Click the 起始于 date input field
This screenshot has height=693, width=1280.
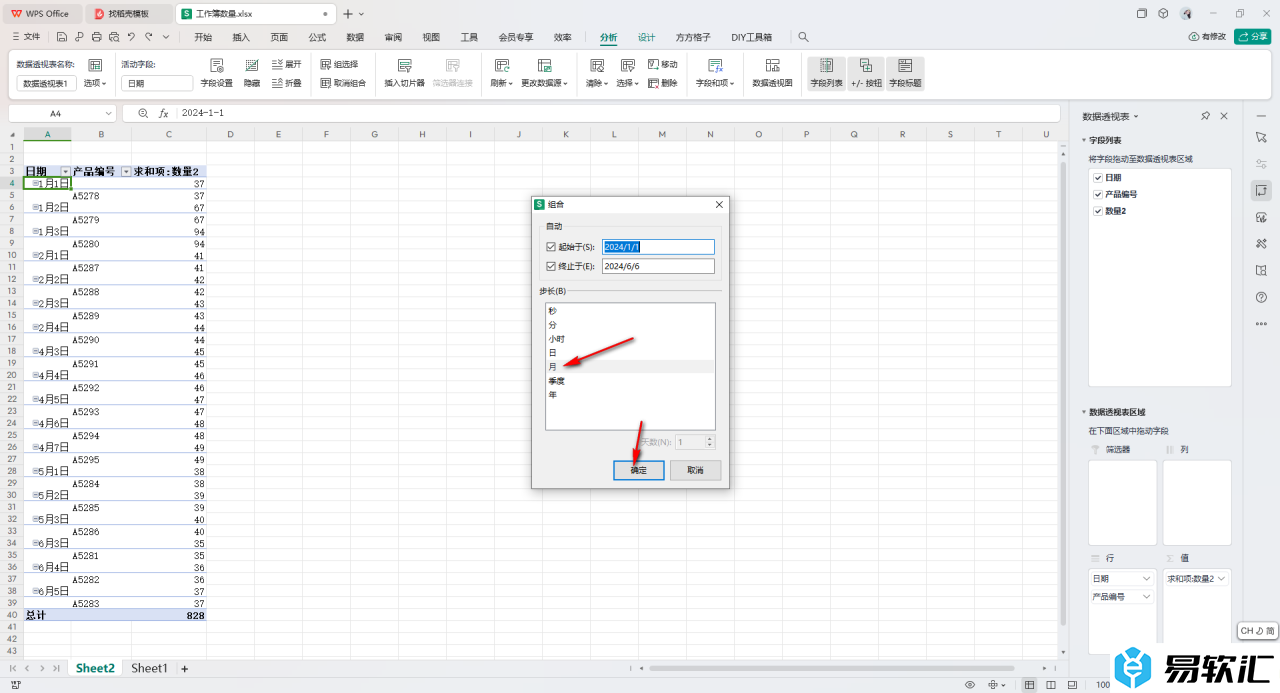point(658,247)
